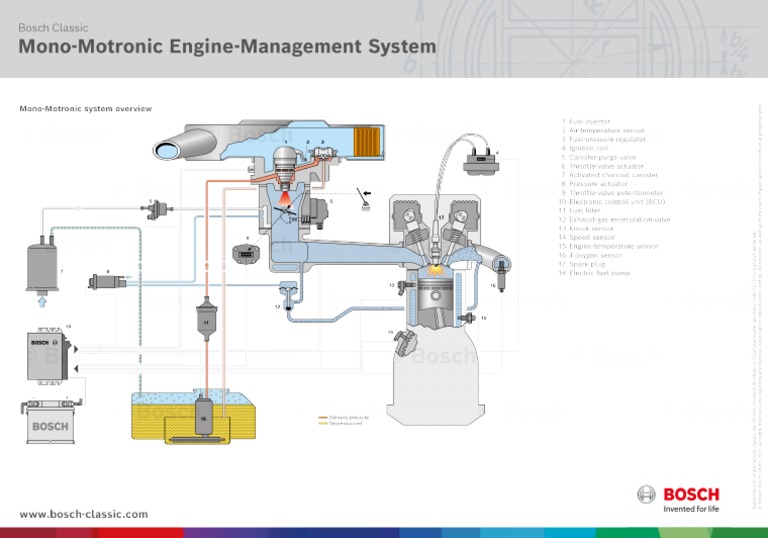Select the ignition coil labeled 4
Image resolution: width=768 pixels, height=538 pixels.
(480, 160)
